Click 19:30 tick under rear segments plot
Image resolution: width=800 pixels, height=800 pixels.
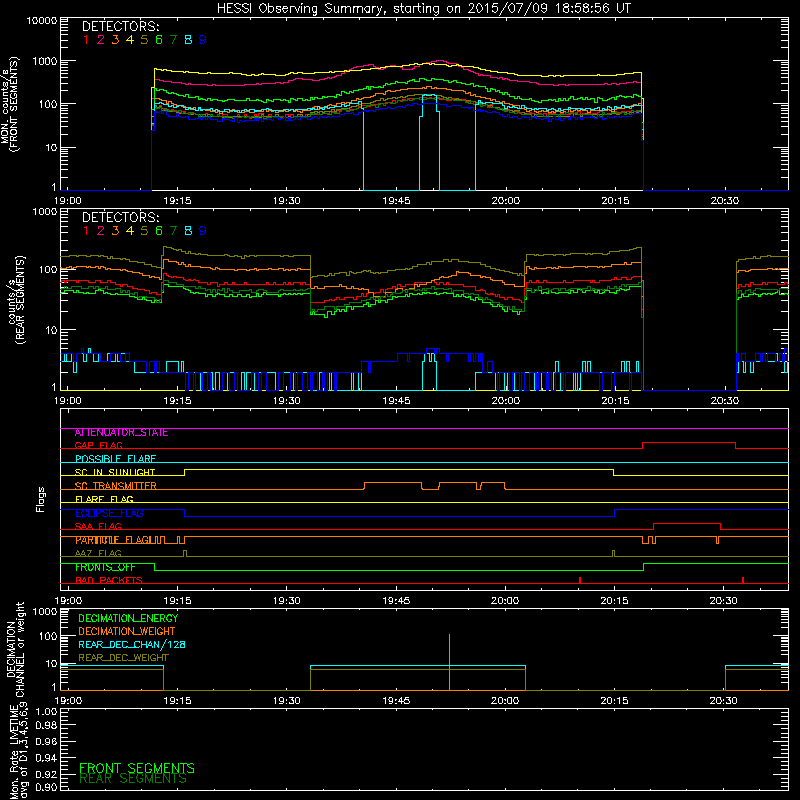pyautogui.click(x=286, y=401)
